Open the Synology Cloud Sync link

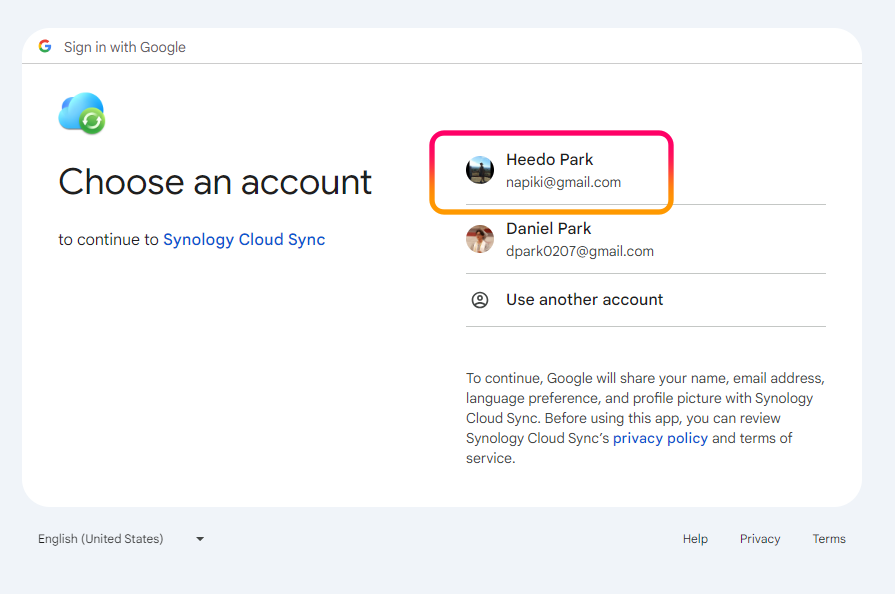tap(244, 240)
